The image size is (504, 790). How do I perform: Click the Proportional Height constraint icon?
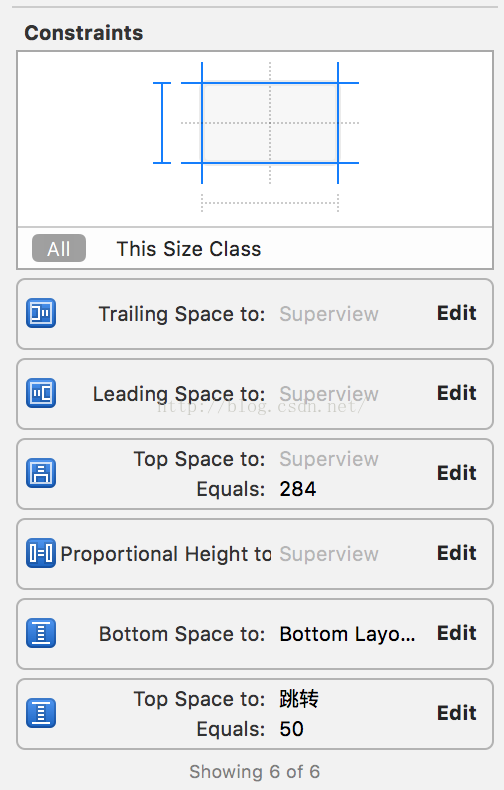click(x=41, y=553)
